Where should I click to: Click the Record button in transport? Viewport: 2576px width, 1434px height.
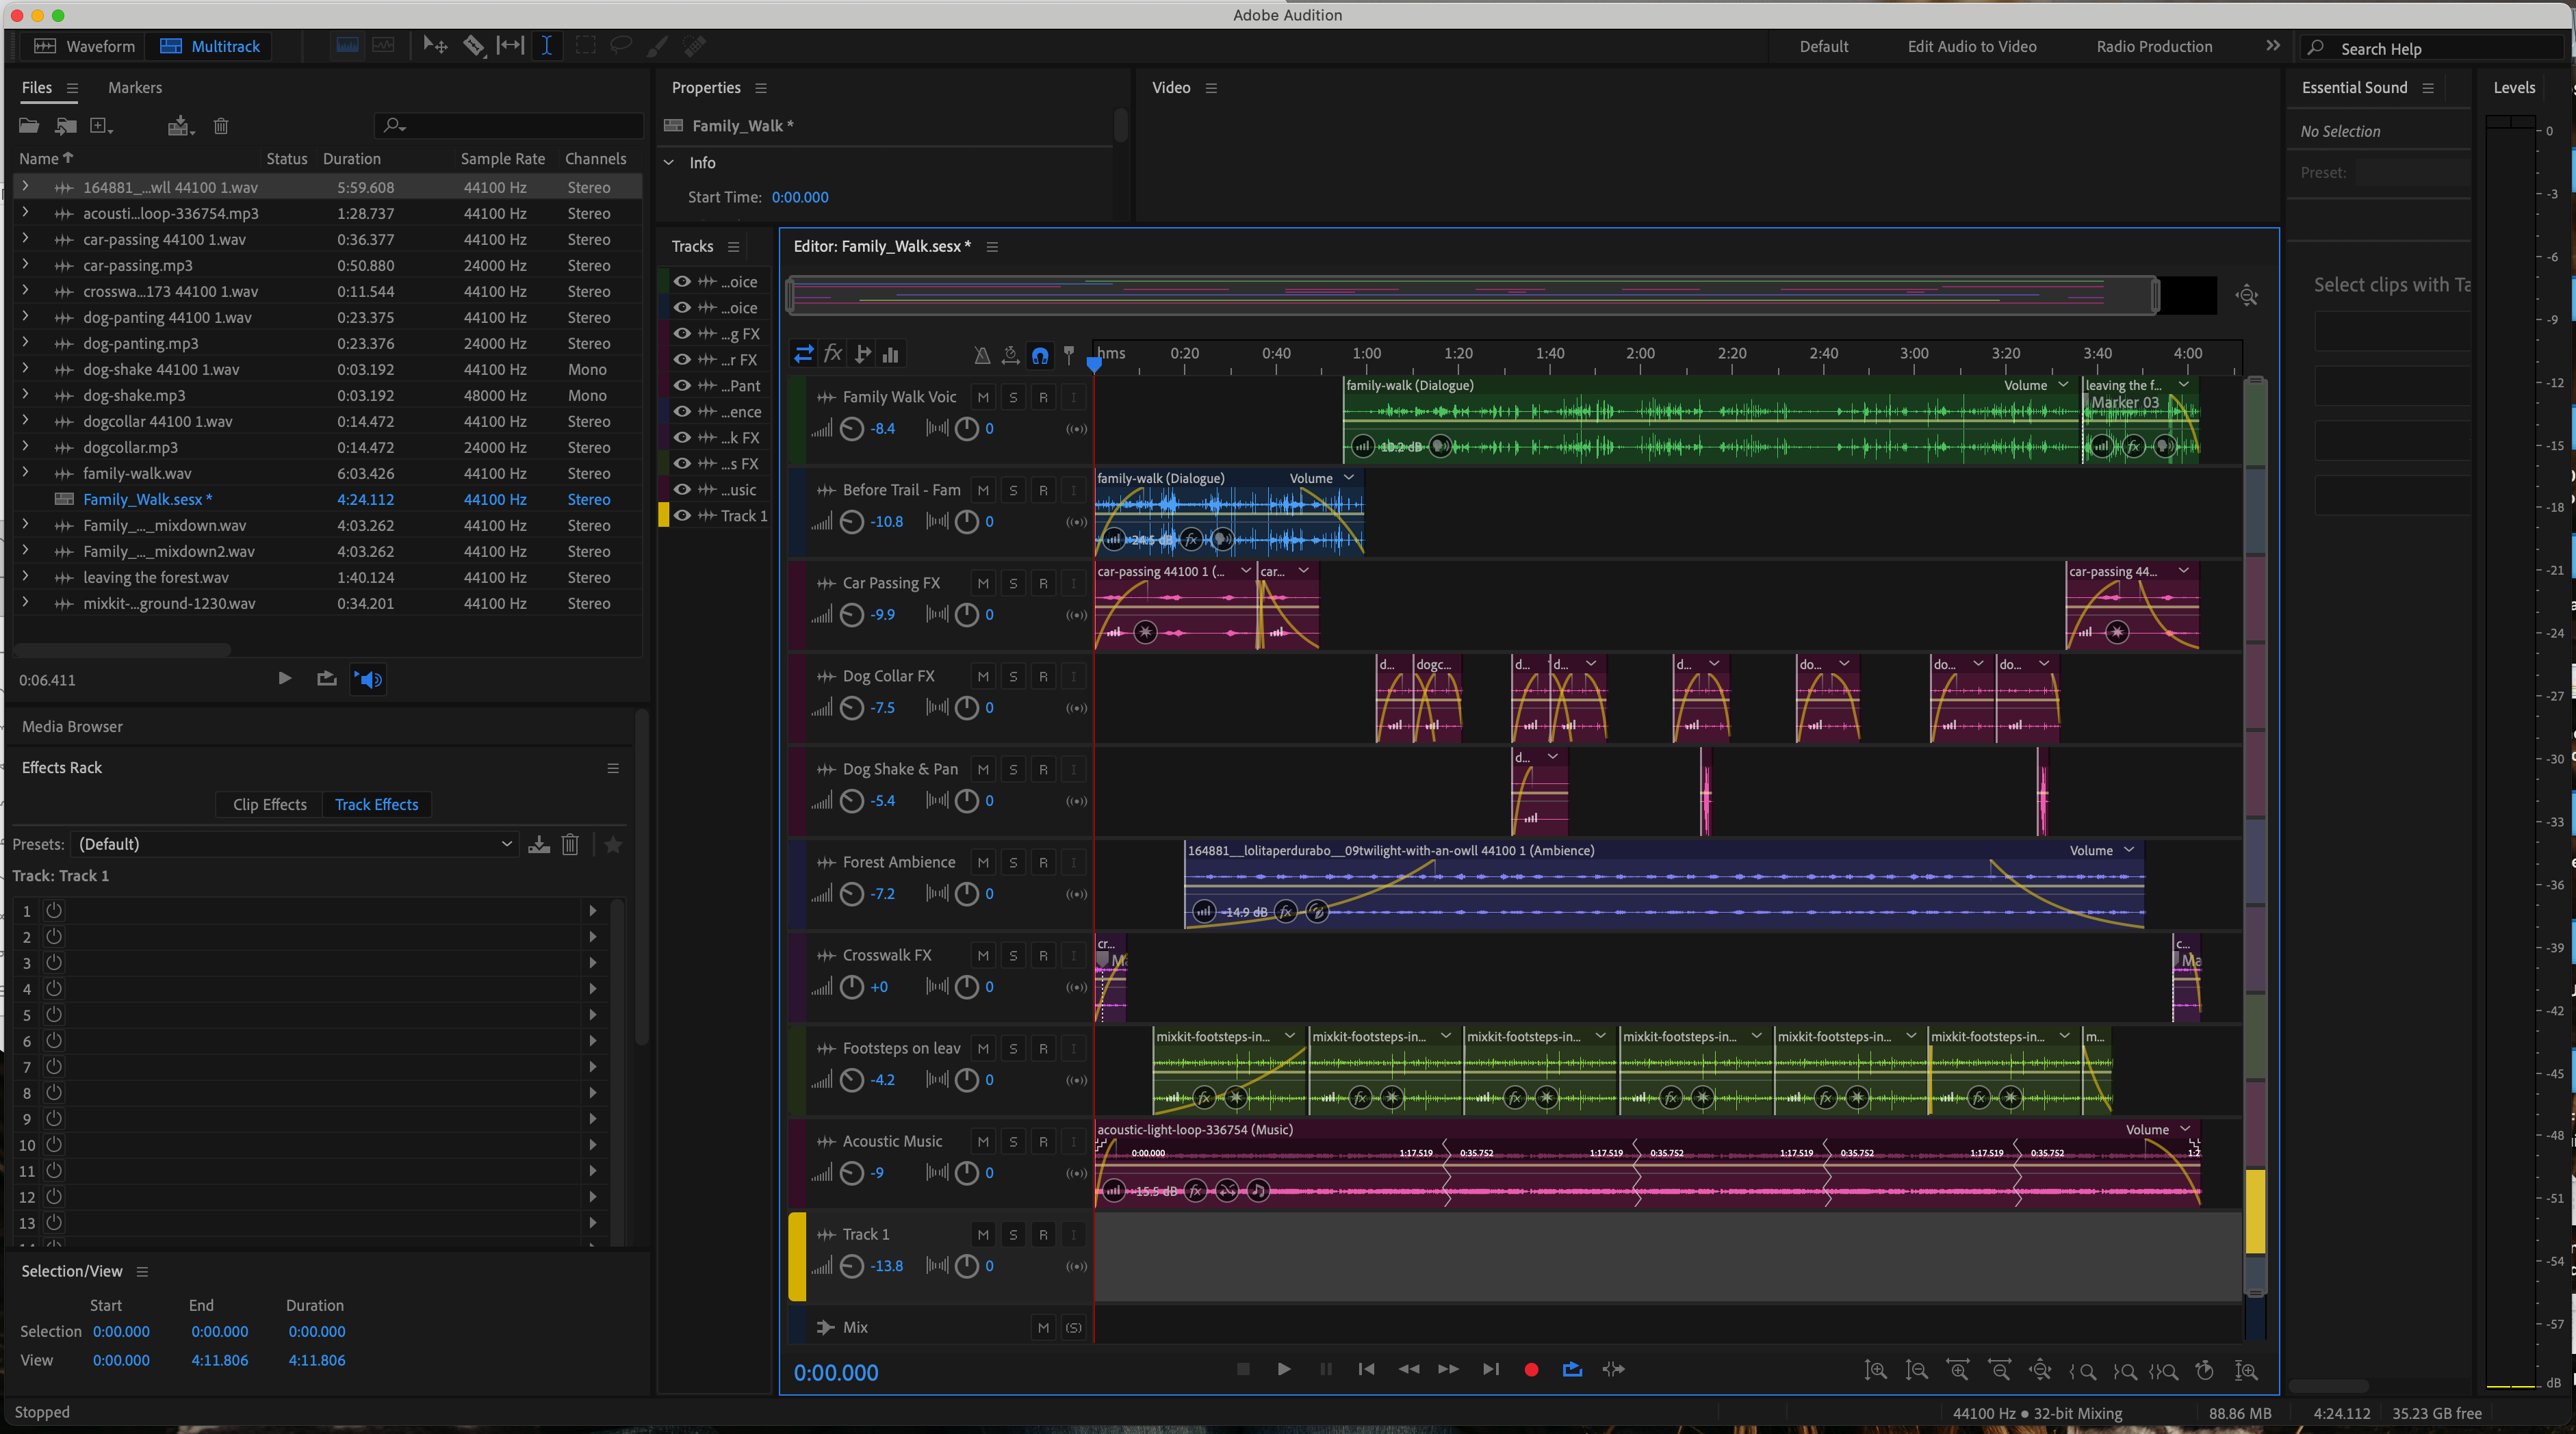point(1530,1369)
